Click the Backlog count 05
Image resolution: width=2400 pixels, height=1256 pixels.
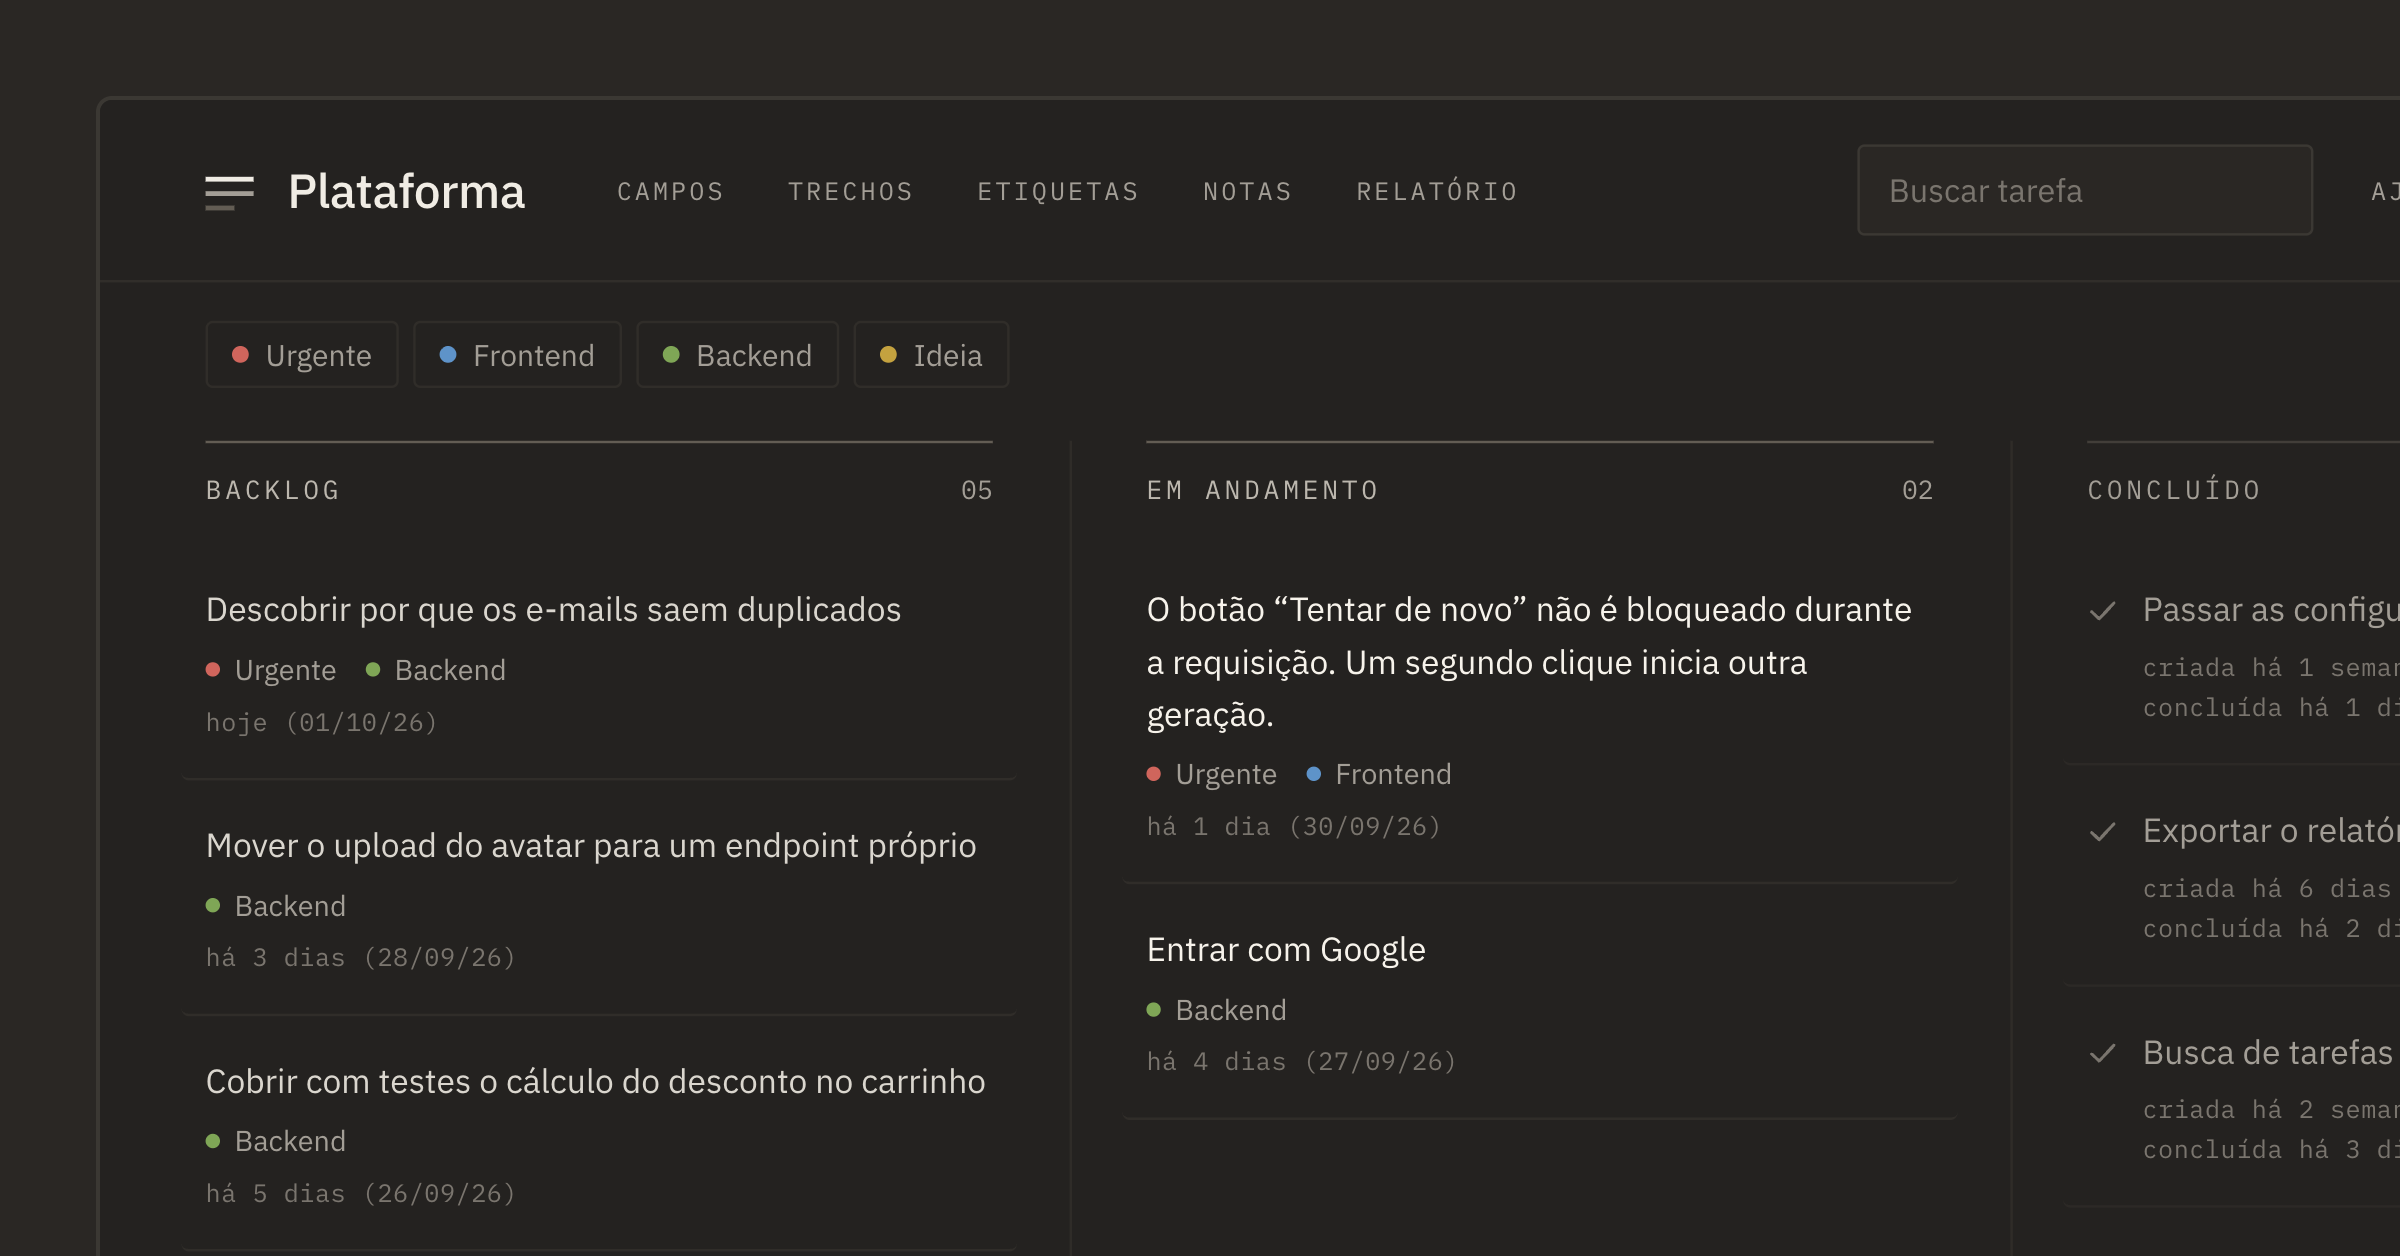point(977,490)
